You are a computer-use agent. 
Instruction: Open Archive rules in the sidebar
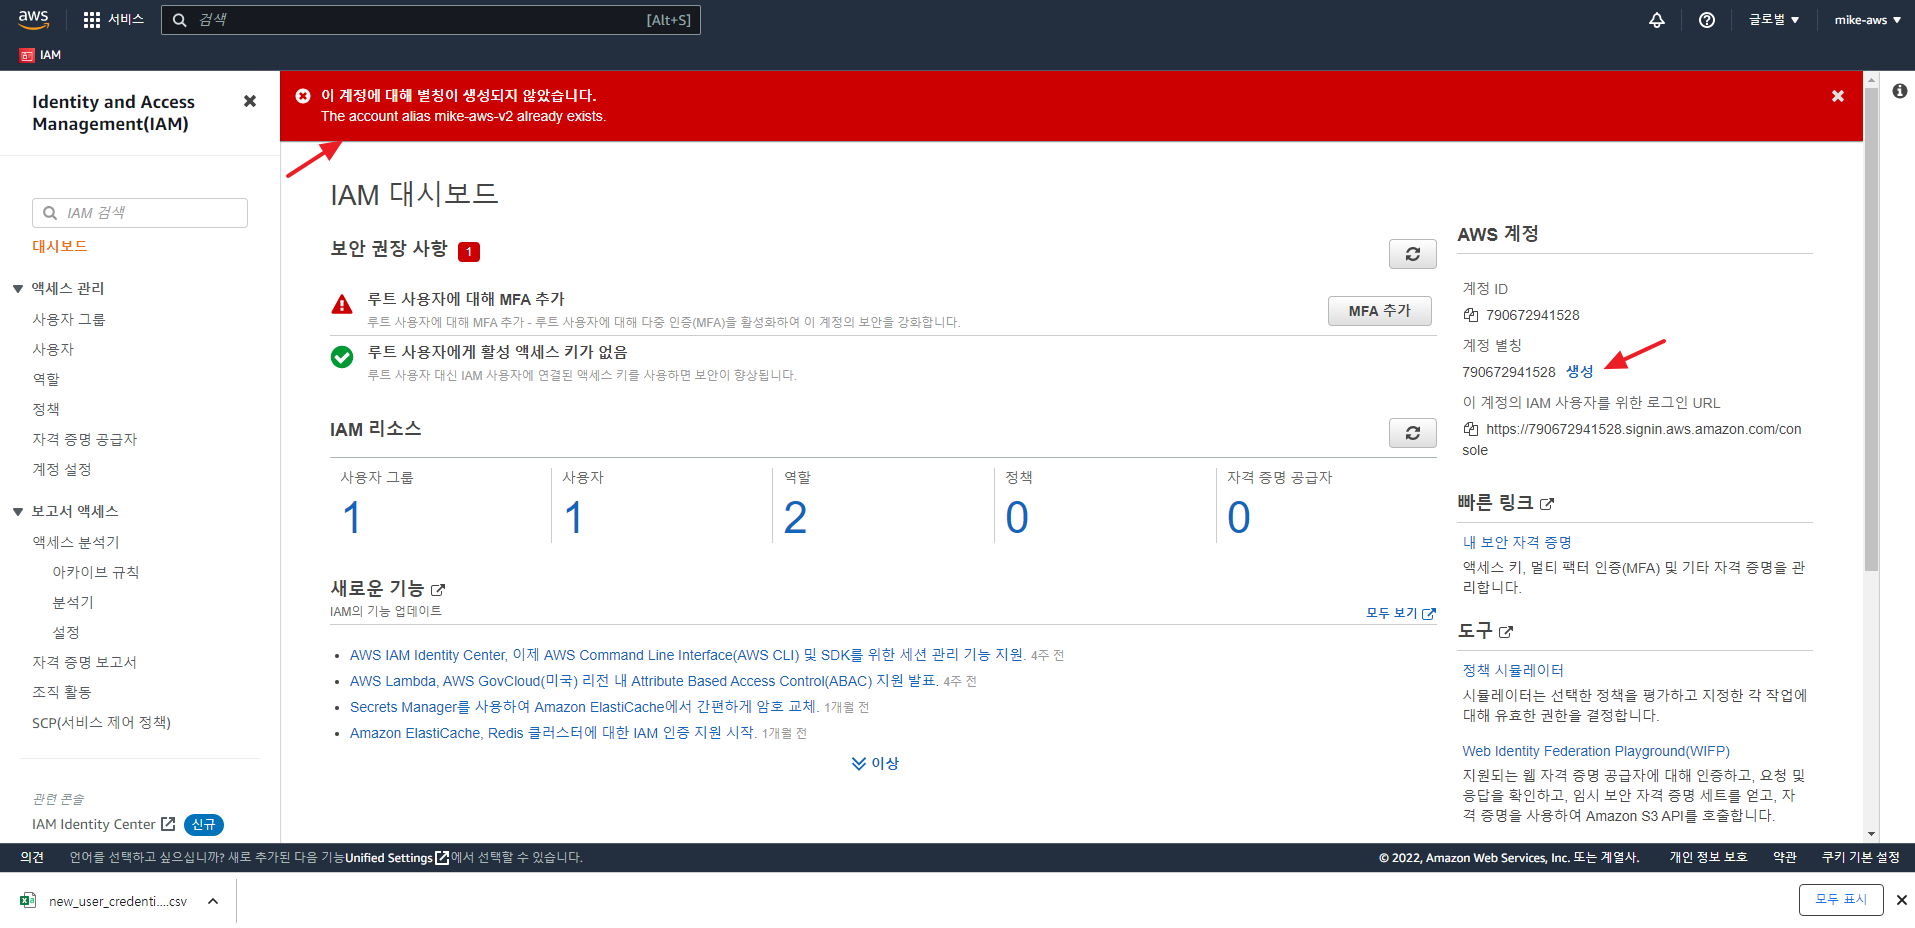tap(96, 572)
